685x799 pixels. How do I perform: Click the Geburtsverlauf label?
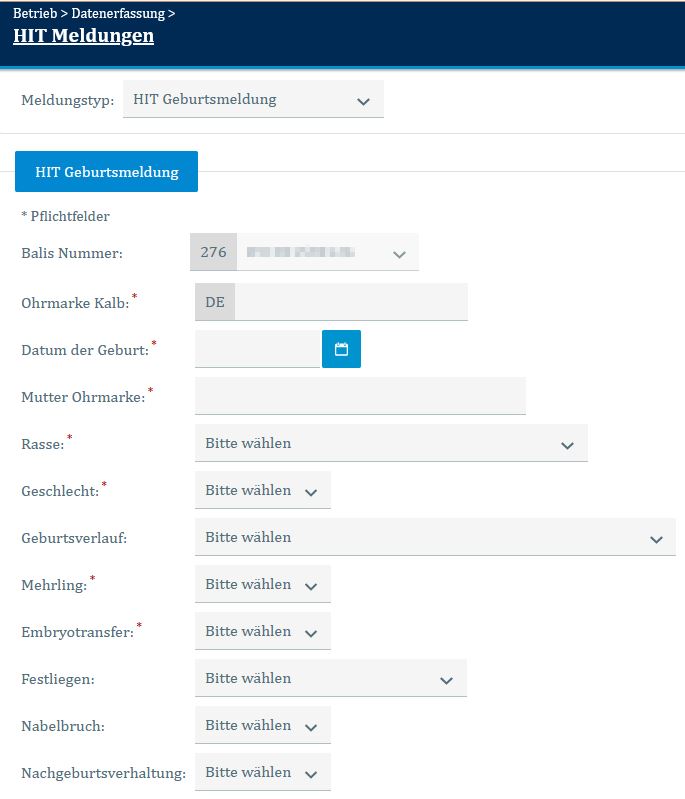(74, 538)
